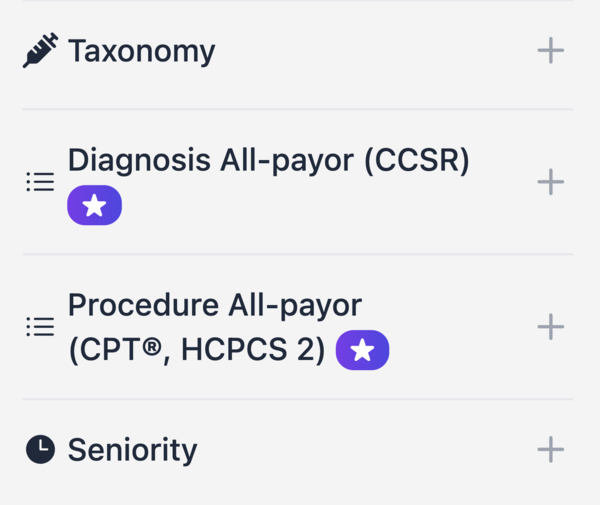
Task: Click the syringe icon beside Taxonomy
Action: click(x=41, y=50)
